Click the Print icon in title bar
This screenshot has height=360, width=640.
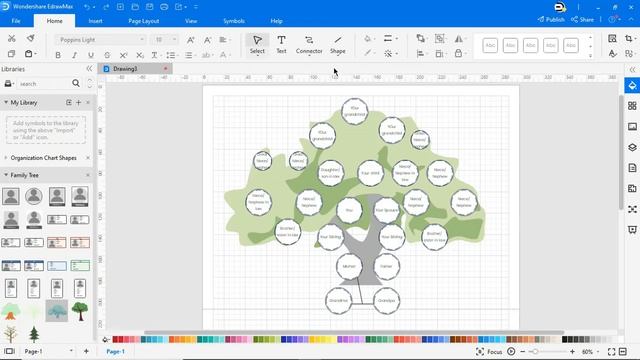click(164, 7)
